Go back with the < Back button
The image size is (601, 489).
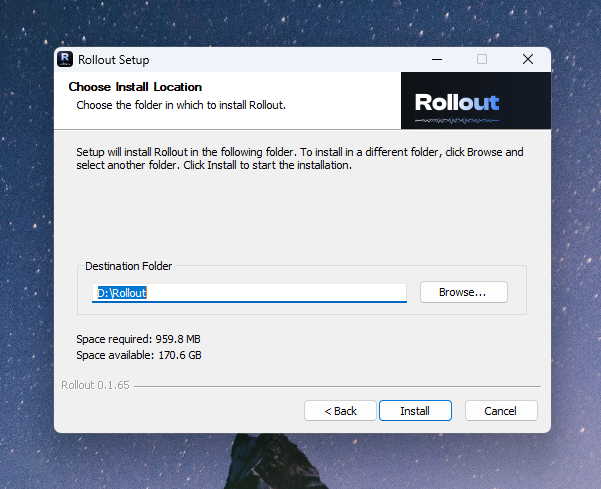(x=340, y=411)
